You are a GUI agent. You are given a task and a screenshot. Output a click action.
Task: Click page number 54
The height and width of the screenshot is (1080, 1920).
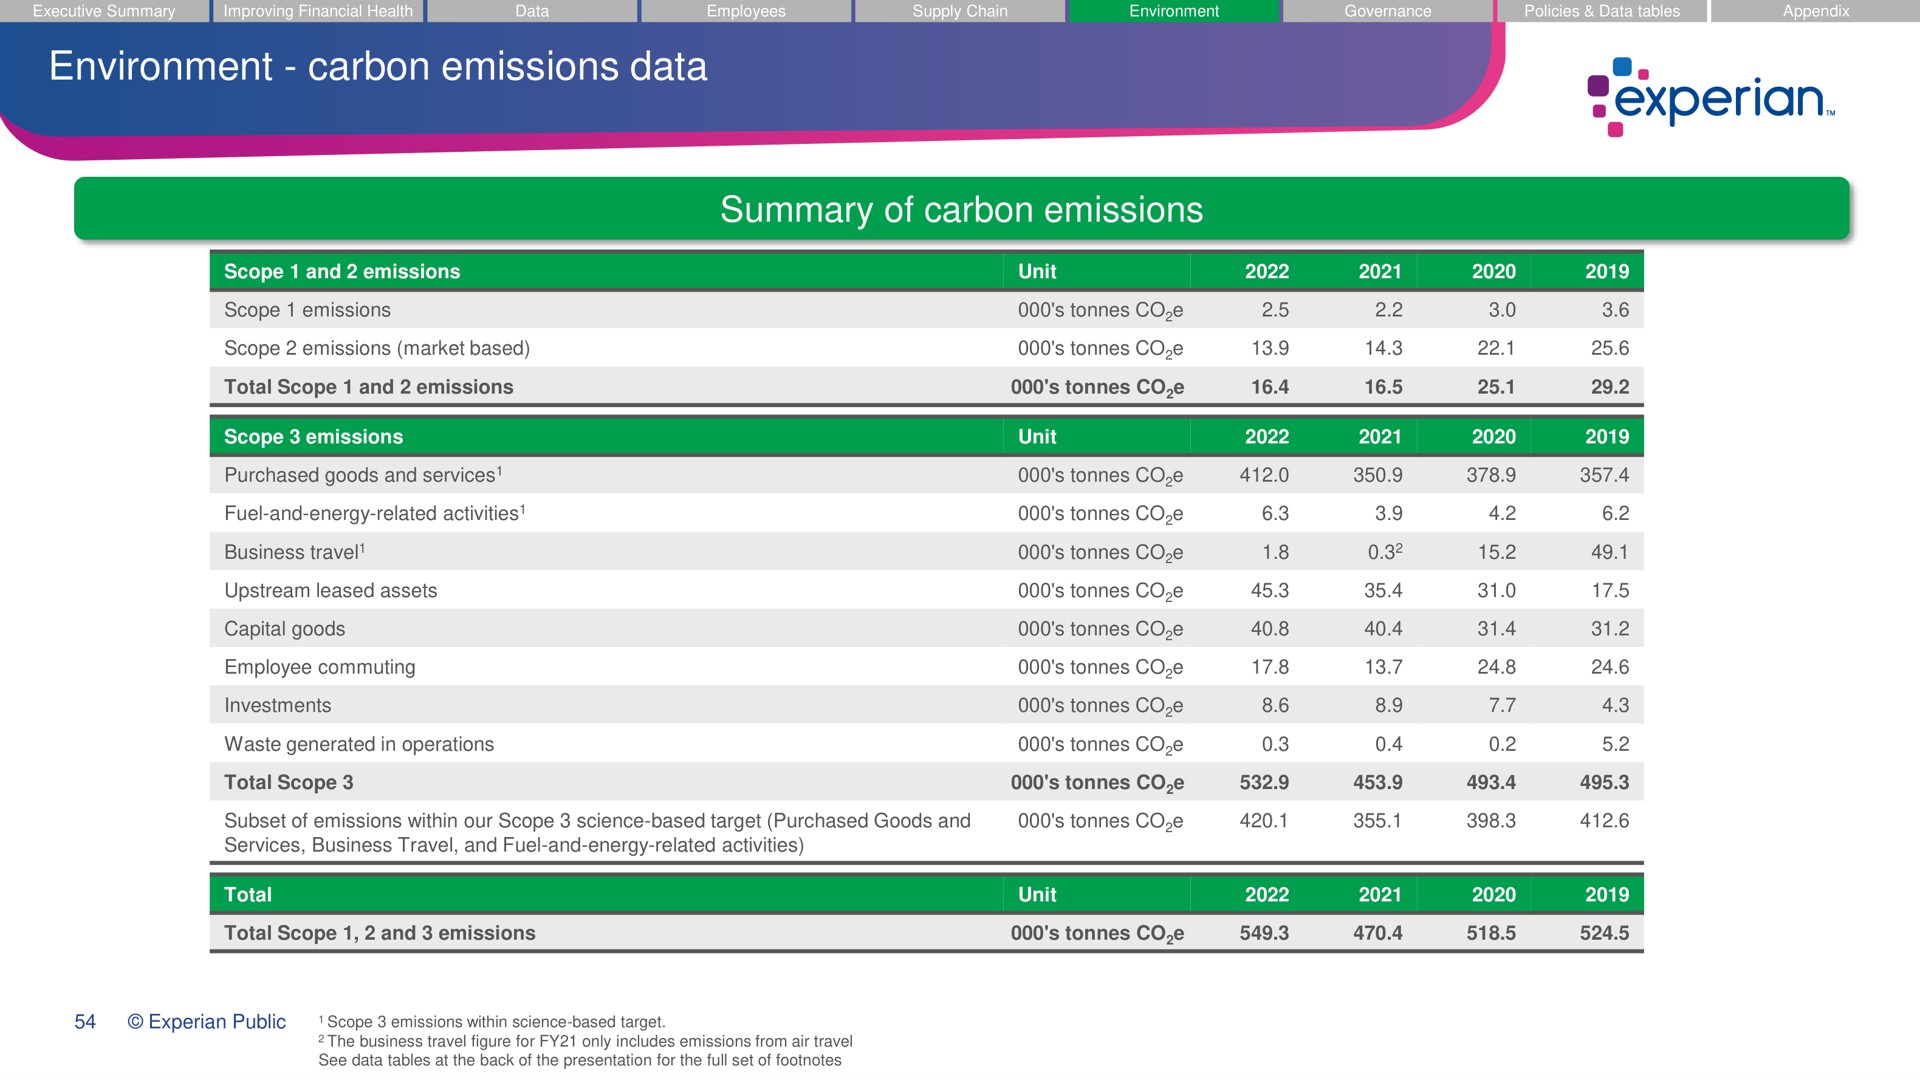point(85,1022)
